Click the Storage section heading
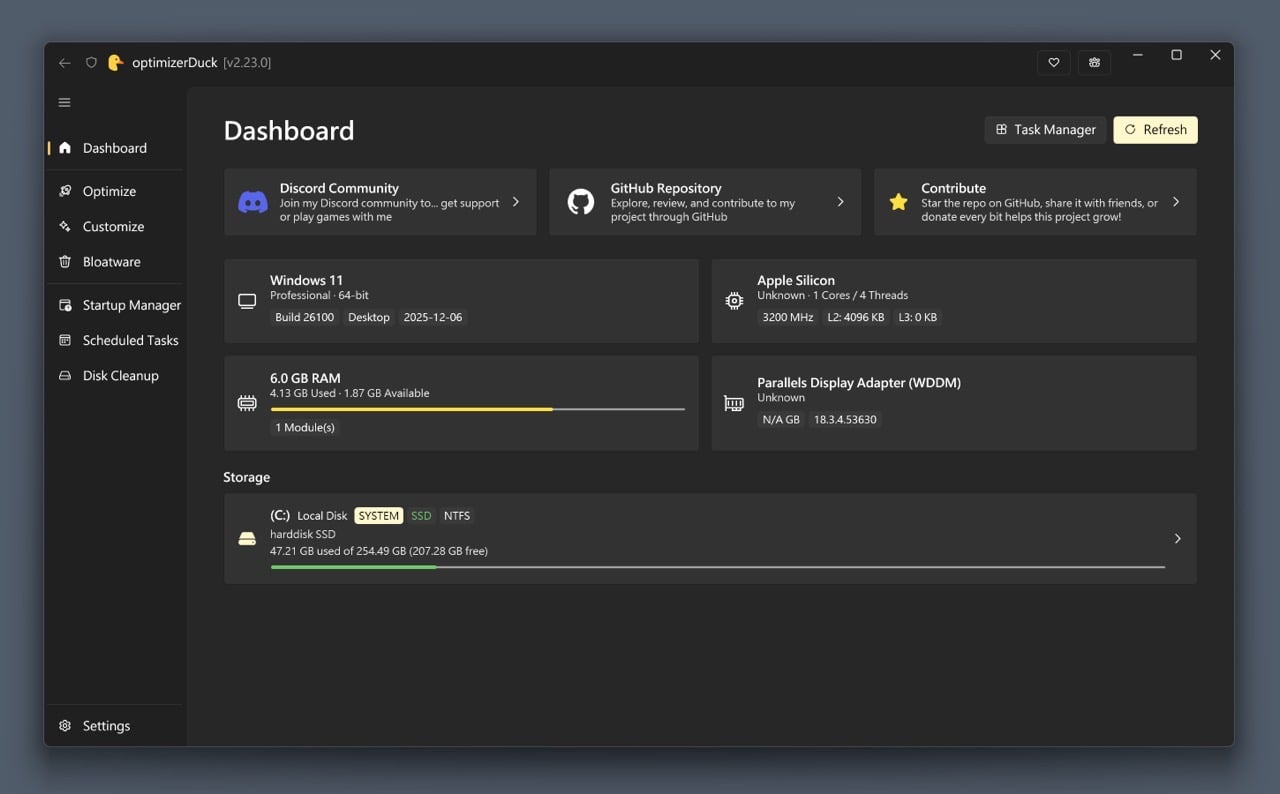1280x794 pixels. point(247,477)
